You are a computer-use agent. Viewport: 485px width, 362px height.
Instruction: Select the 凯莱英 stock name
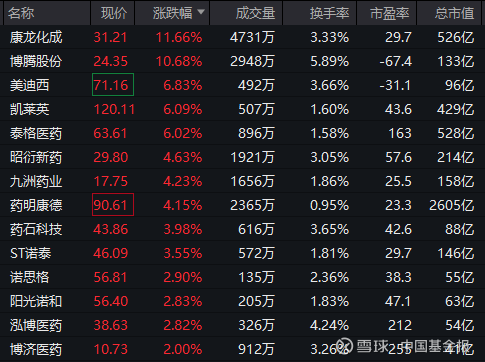pos(30,109)
